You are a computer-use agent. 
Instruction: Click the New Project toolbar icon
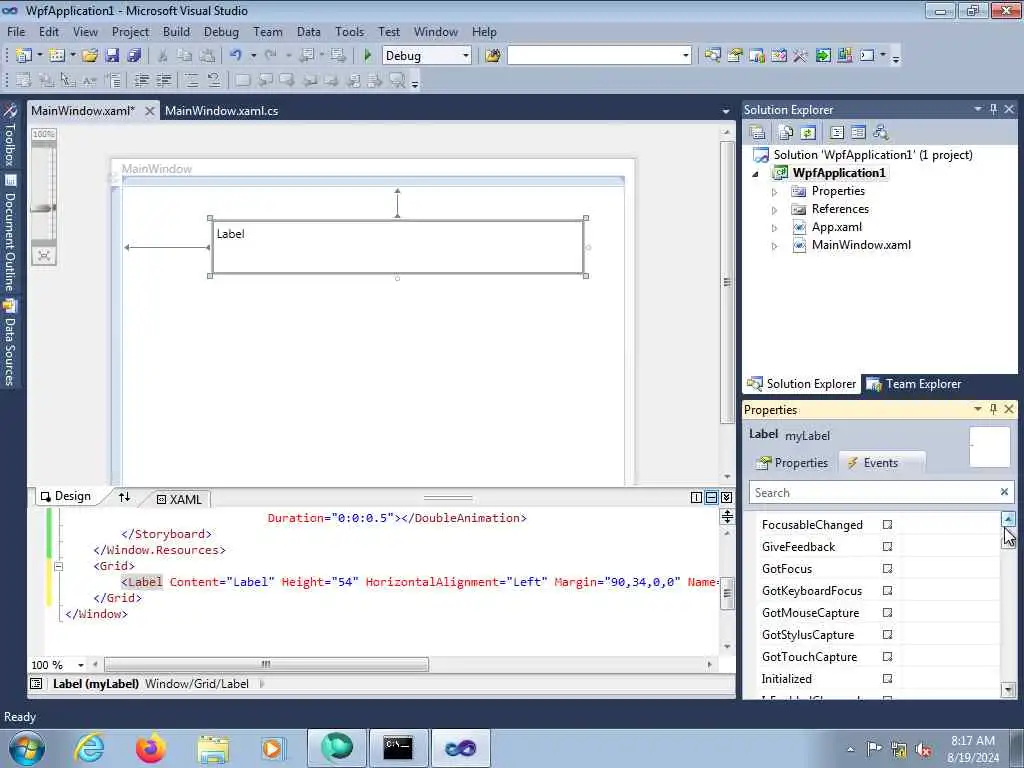pyautogui.click(x=24, y=56)
